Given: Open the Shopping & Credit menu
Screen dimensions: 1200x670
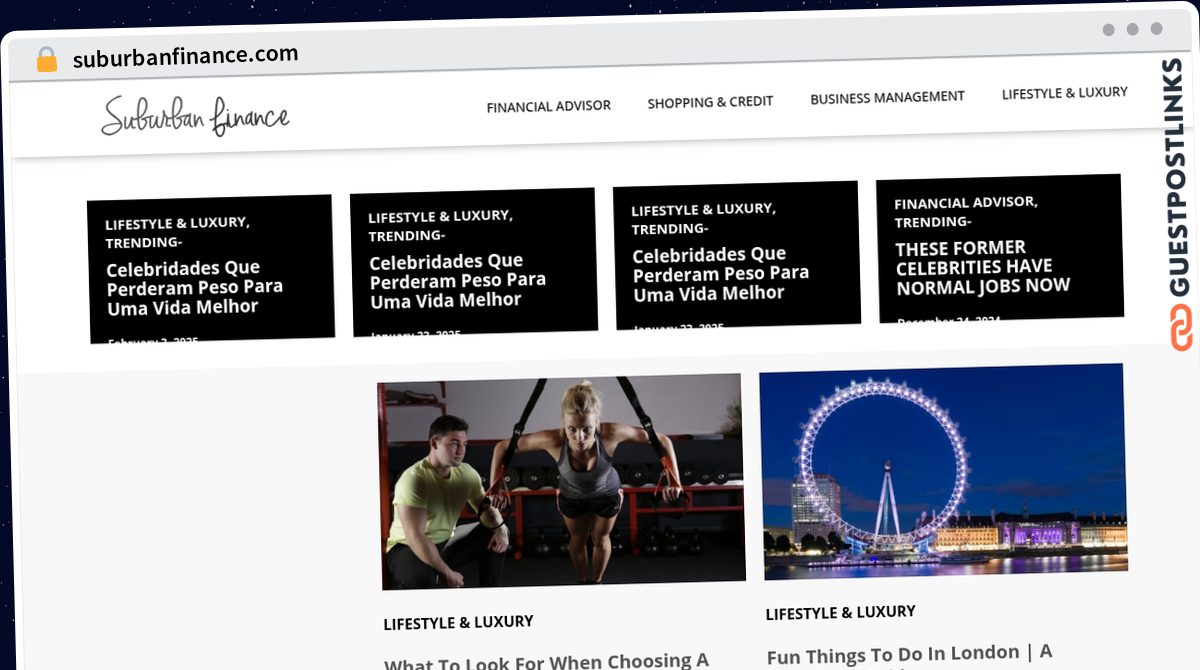Looking at the screenshot, I should coord(710,102).
